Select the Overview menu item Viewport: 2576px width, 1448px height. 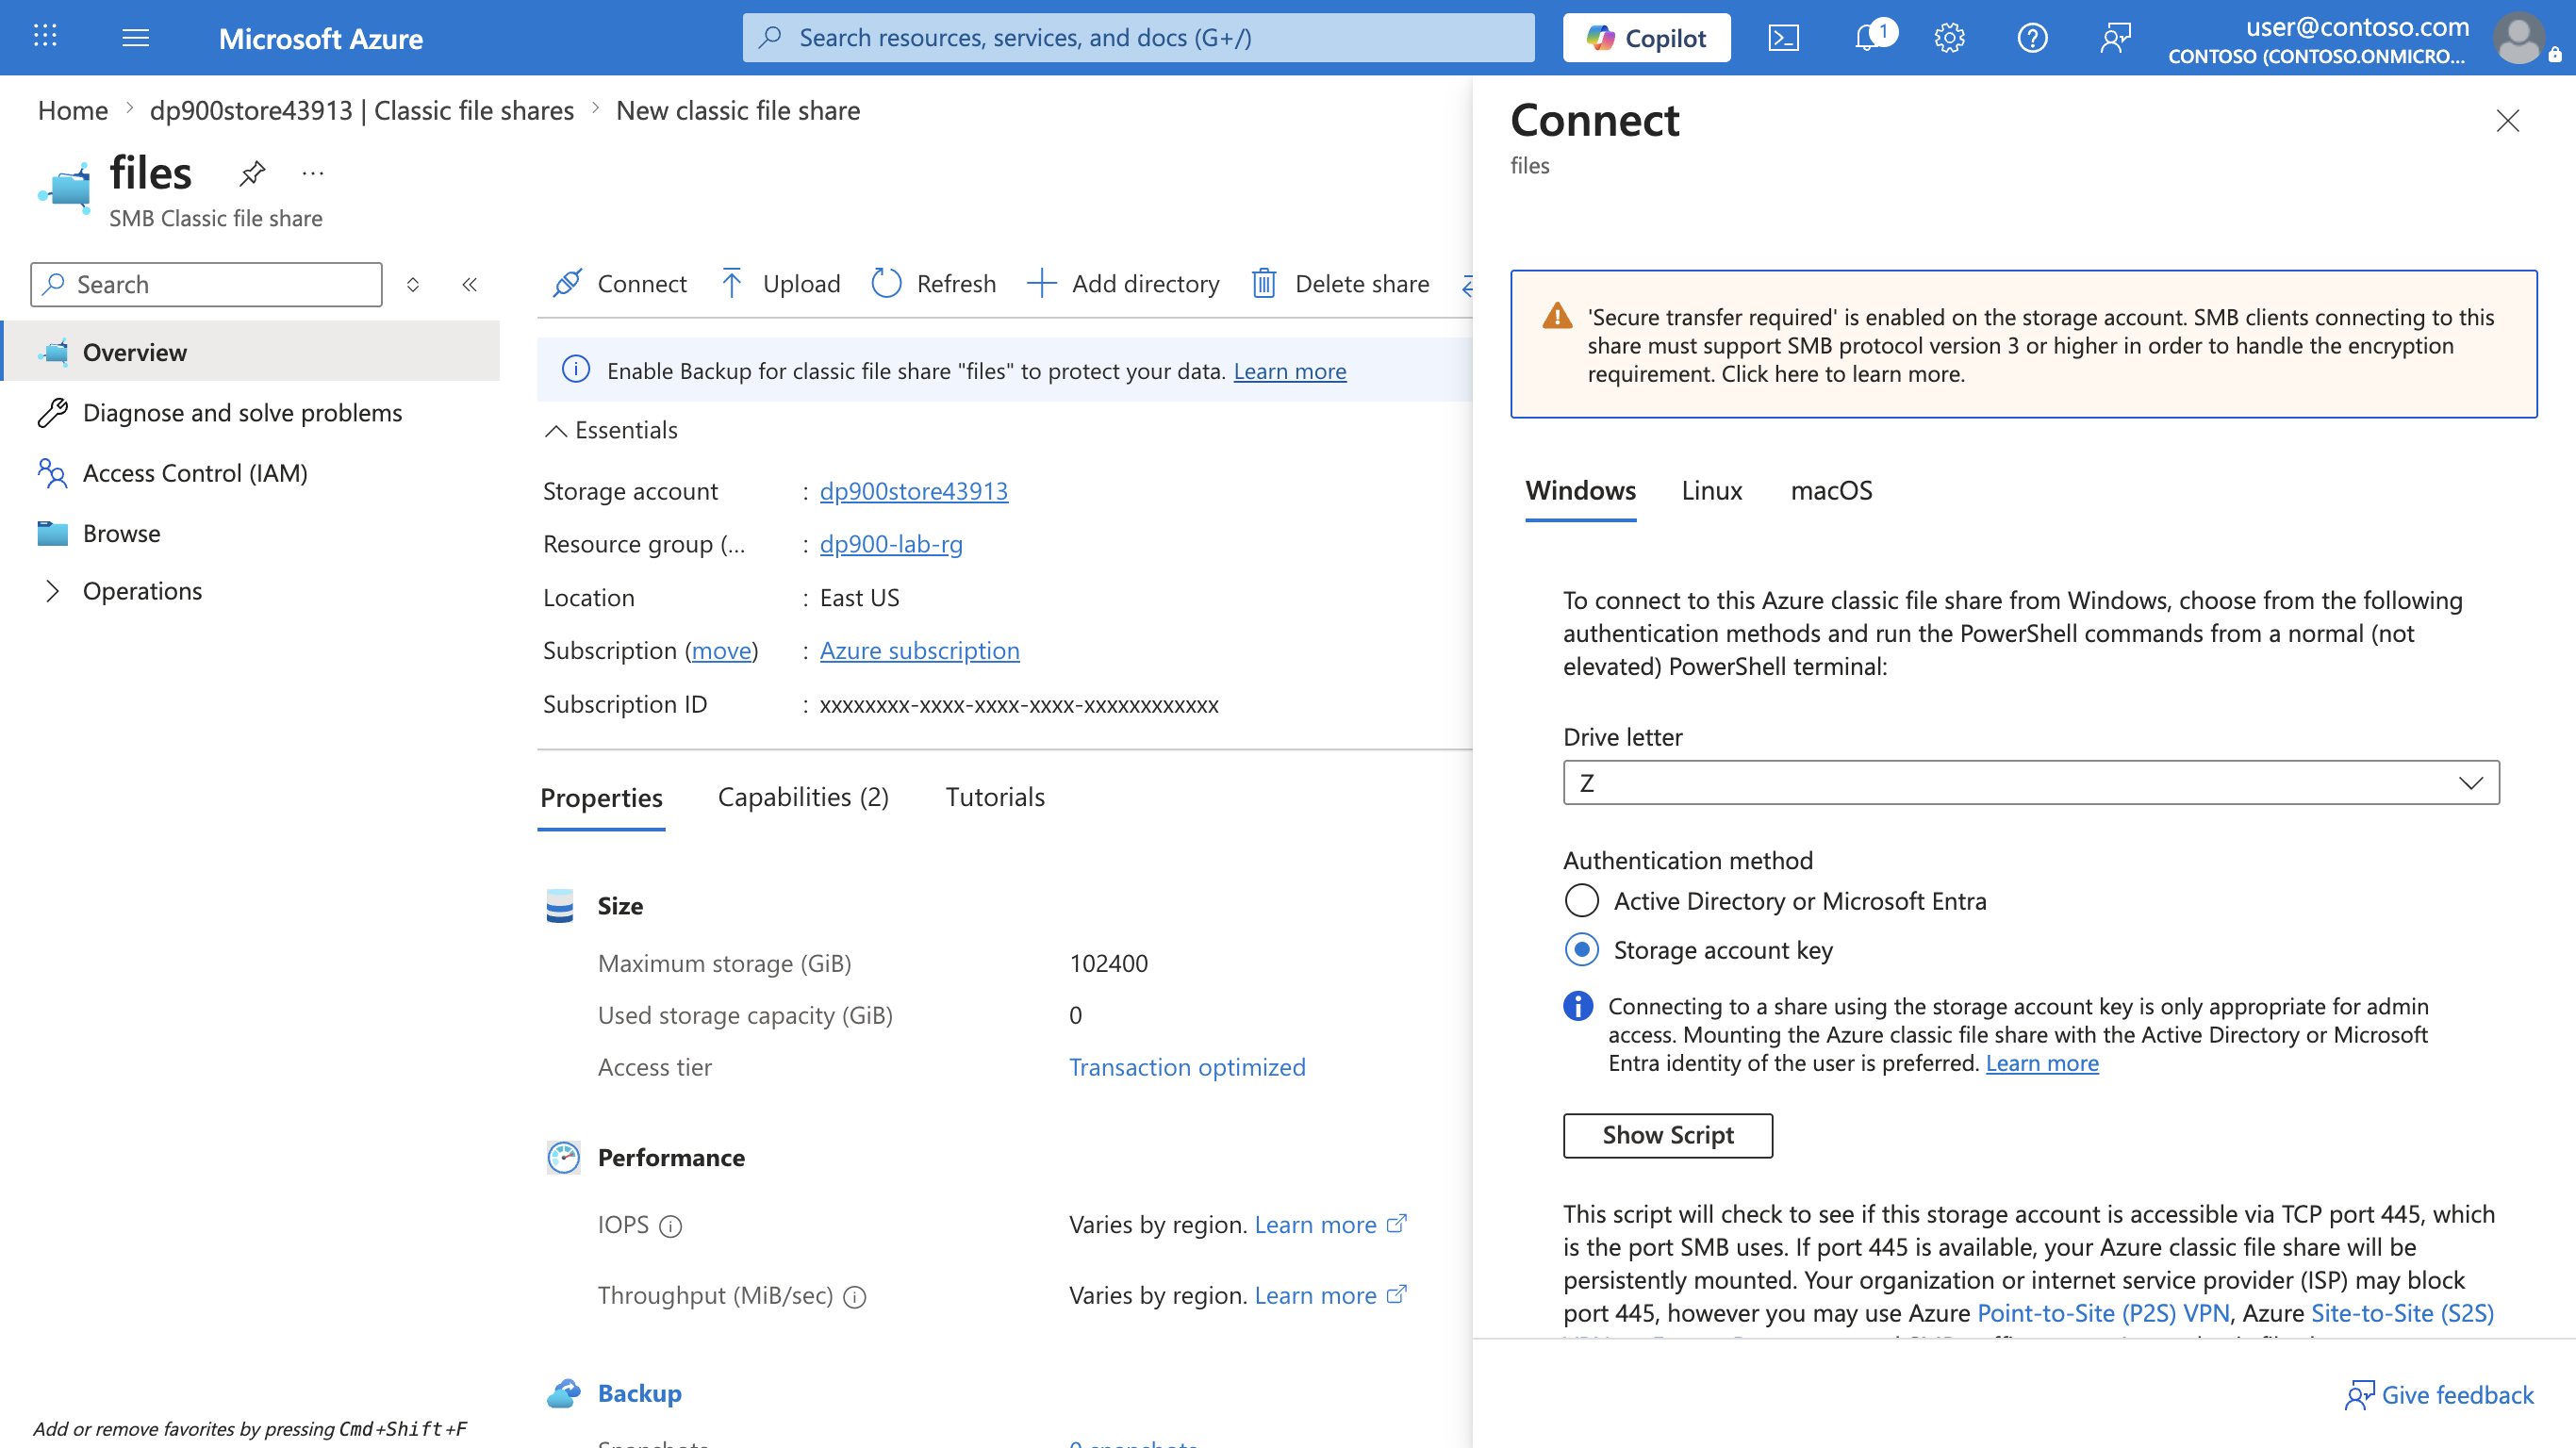coord(252,352)
